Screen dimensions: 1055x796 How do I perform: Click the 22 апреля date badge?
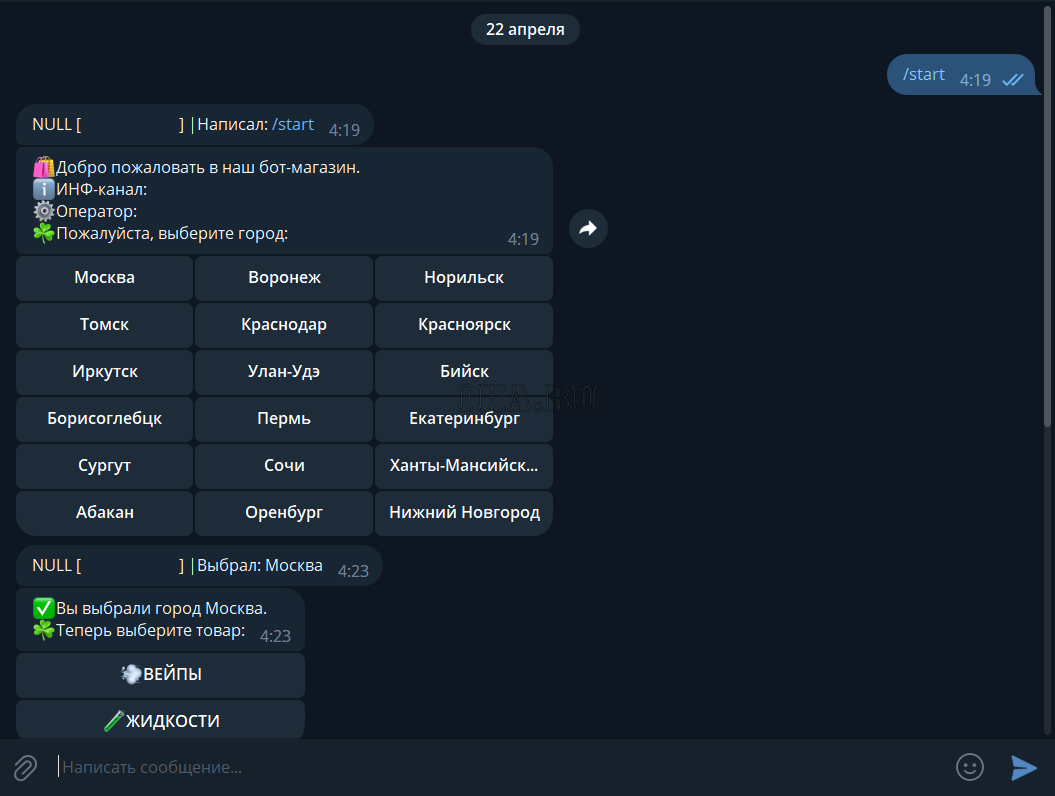click(x=525, y=30)
